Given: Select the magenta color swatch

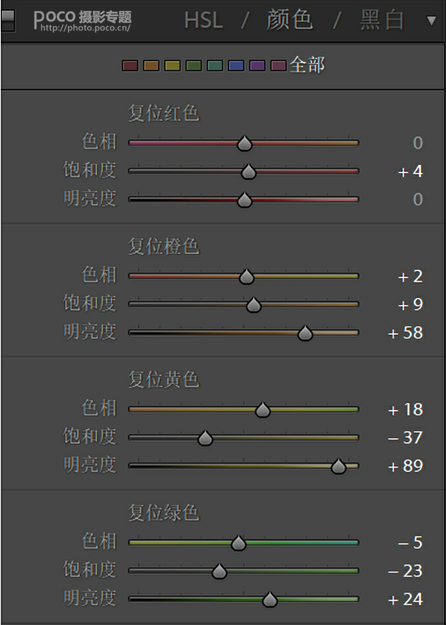Looking at the screenshot, I should 278,66.
